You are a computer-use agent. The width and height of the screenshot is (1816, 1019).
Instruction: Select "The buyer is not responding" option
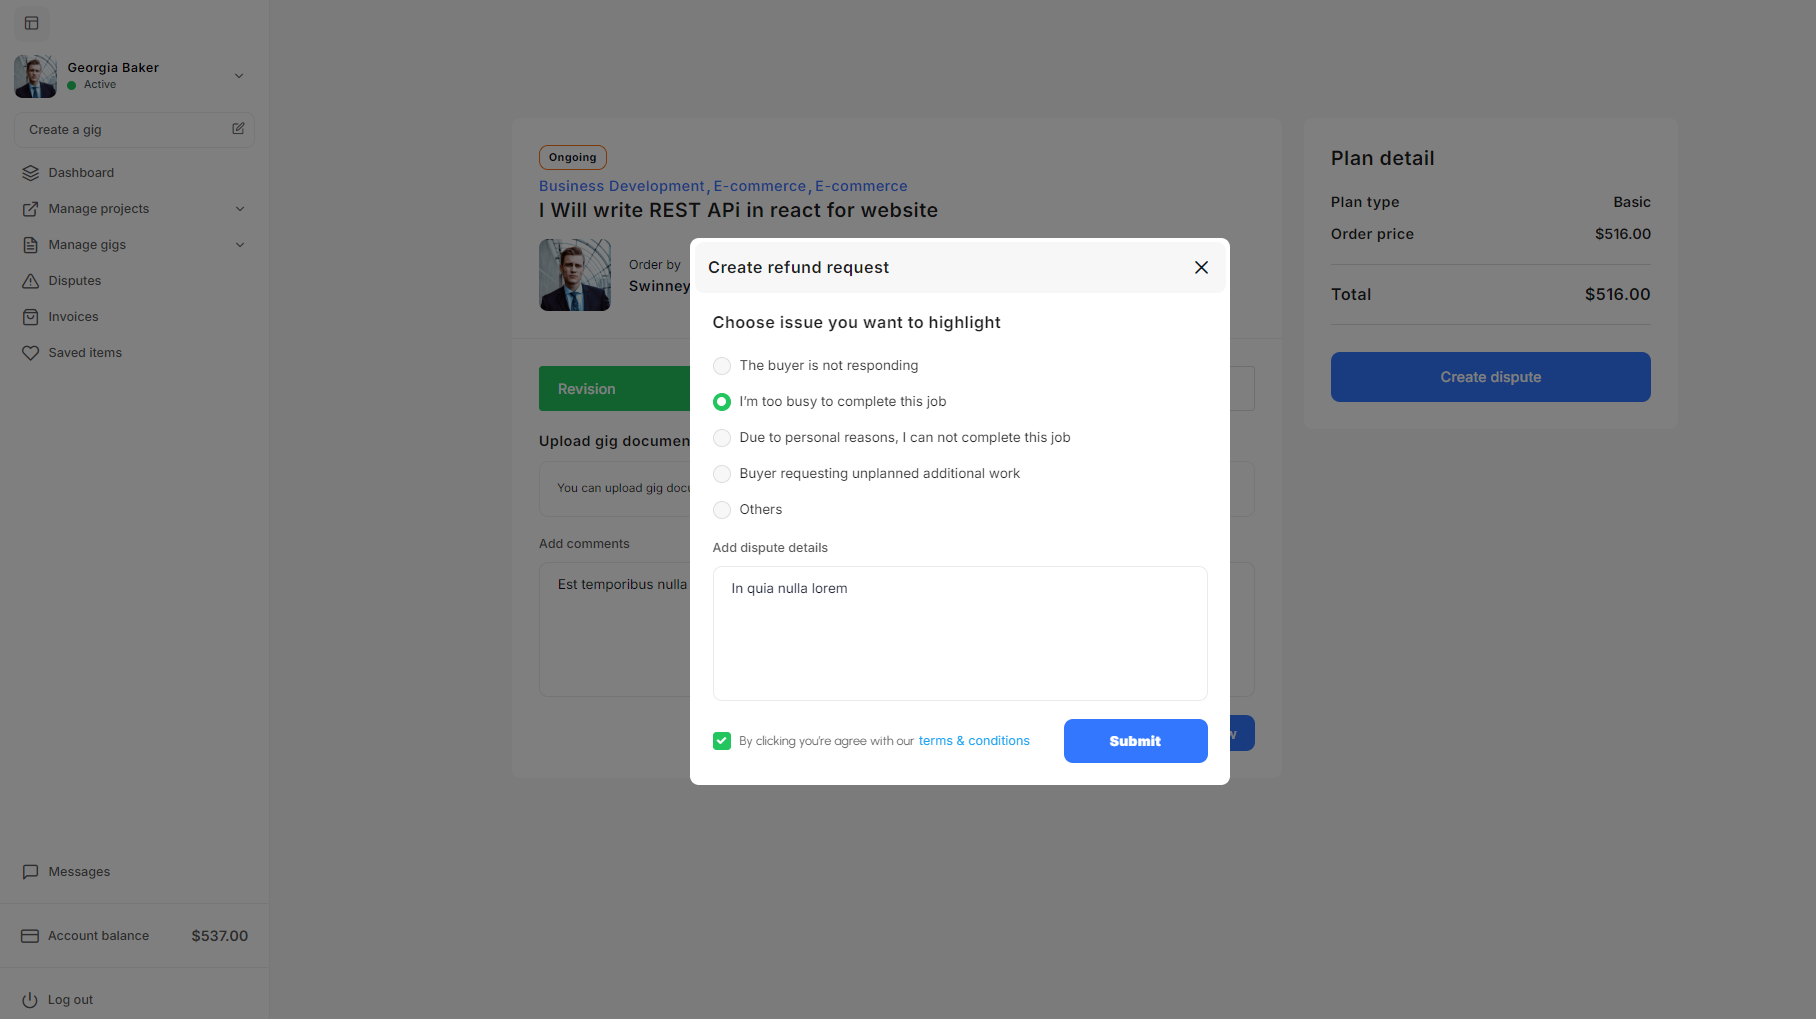click(x=722, y=366)
